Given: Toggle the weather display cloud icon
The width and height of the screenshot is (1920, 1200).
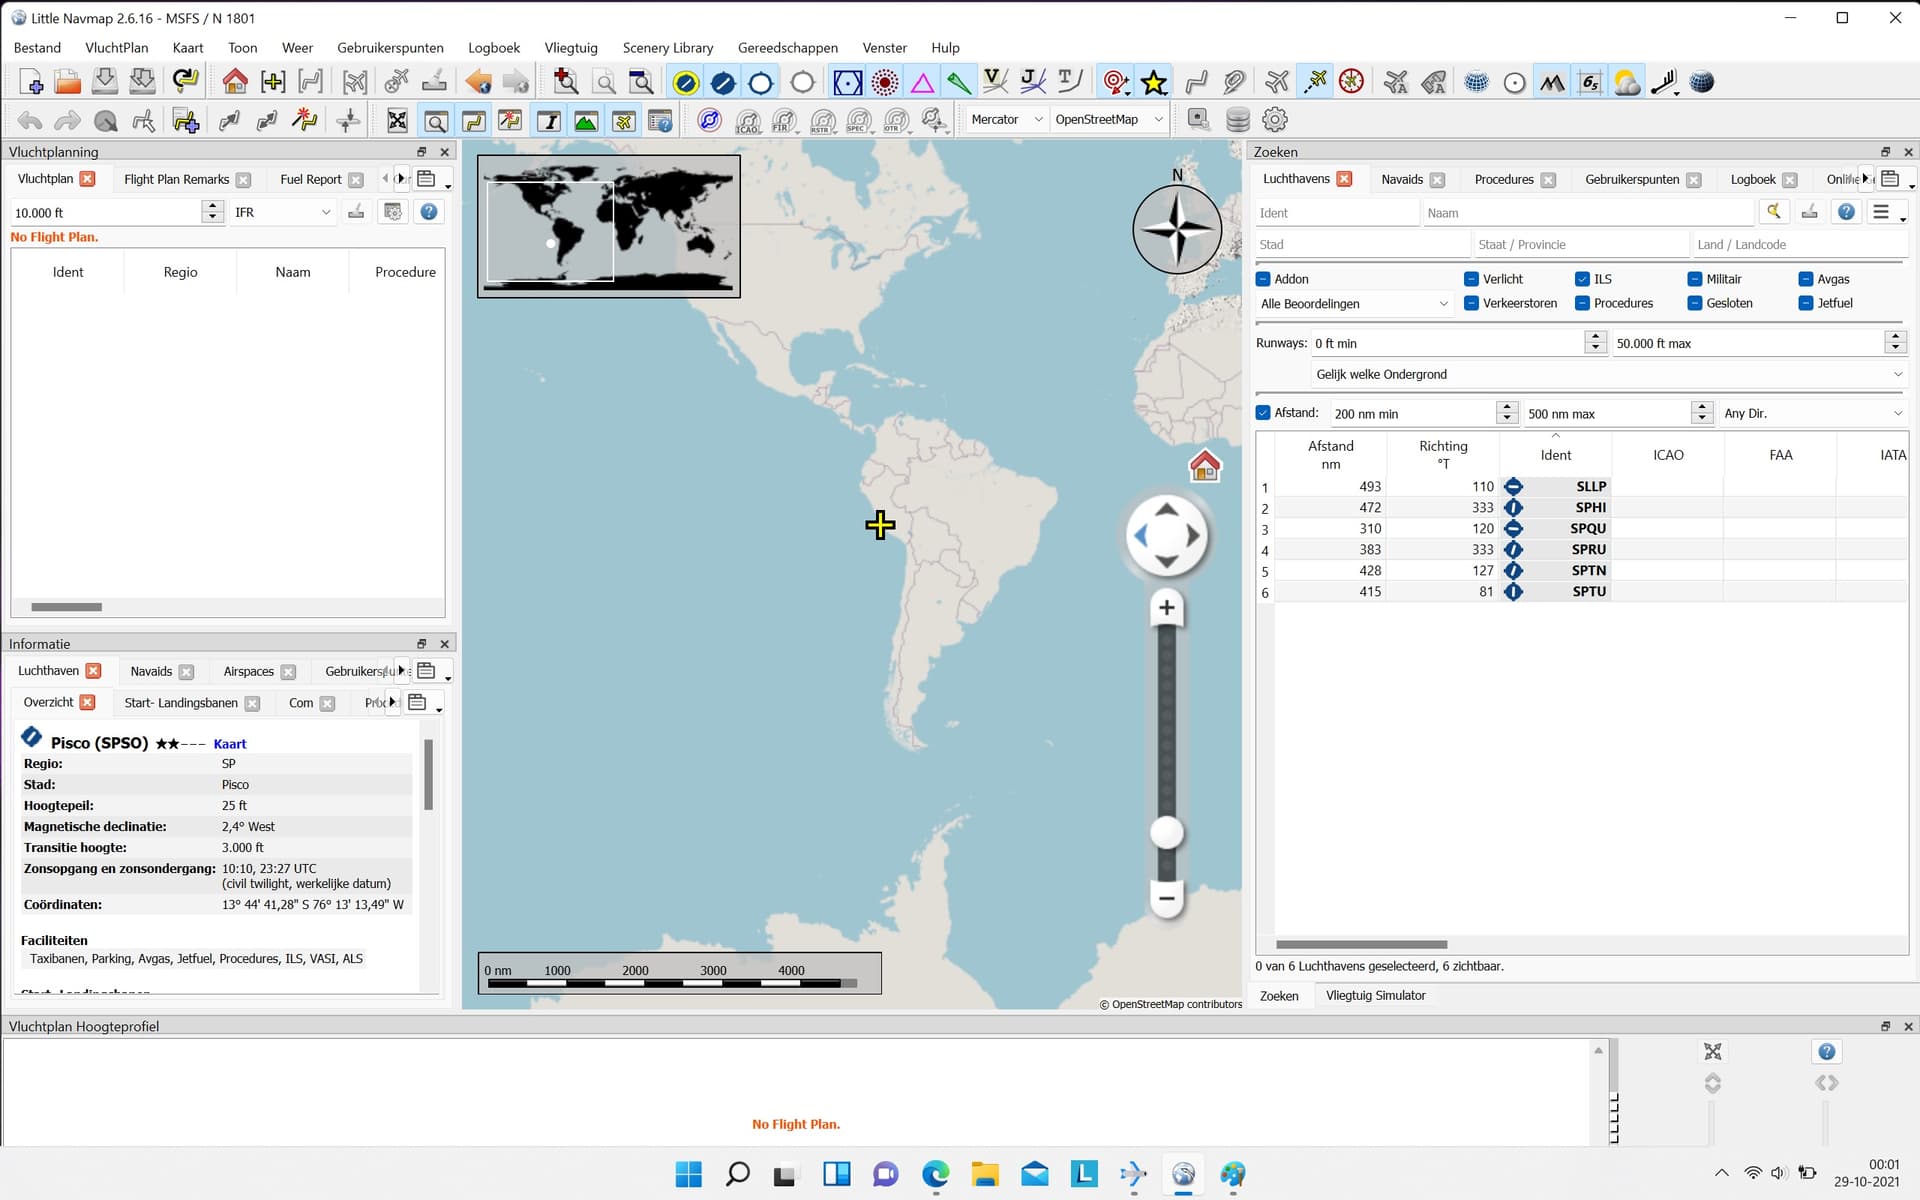Looking at the screenshot, I should 1626,81.
